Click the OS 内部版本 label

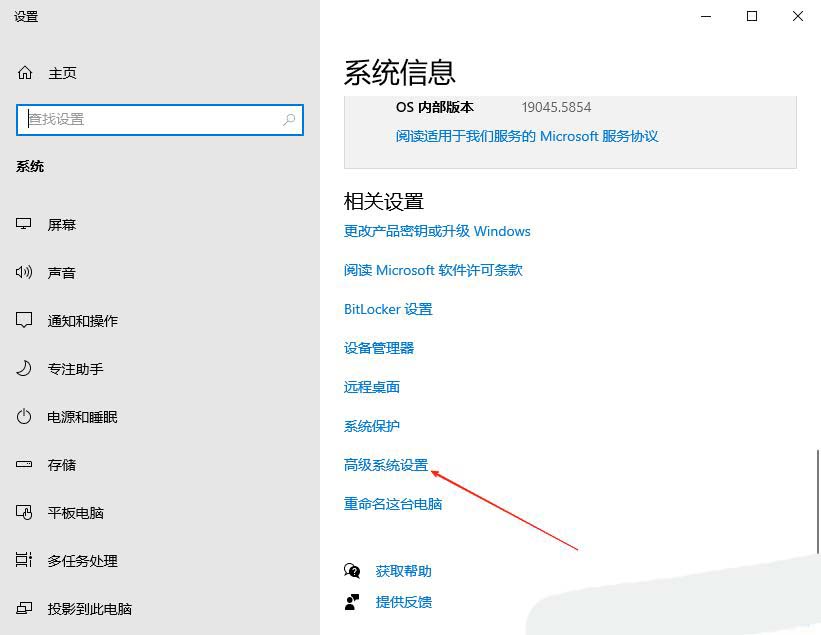435,107
